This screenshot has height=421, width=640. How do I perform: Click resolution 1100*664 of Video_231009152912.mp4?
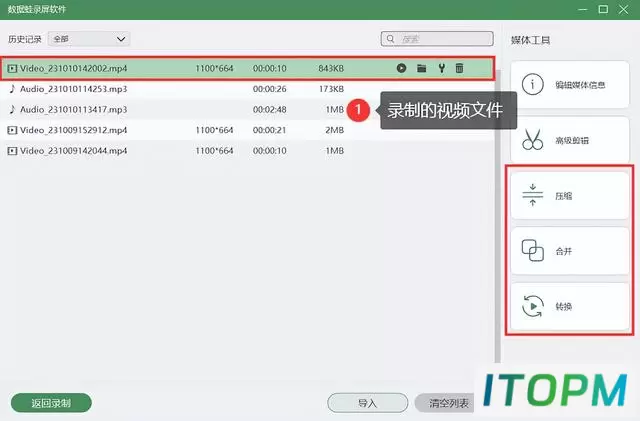point(214,130)
